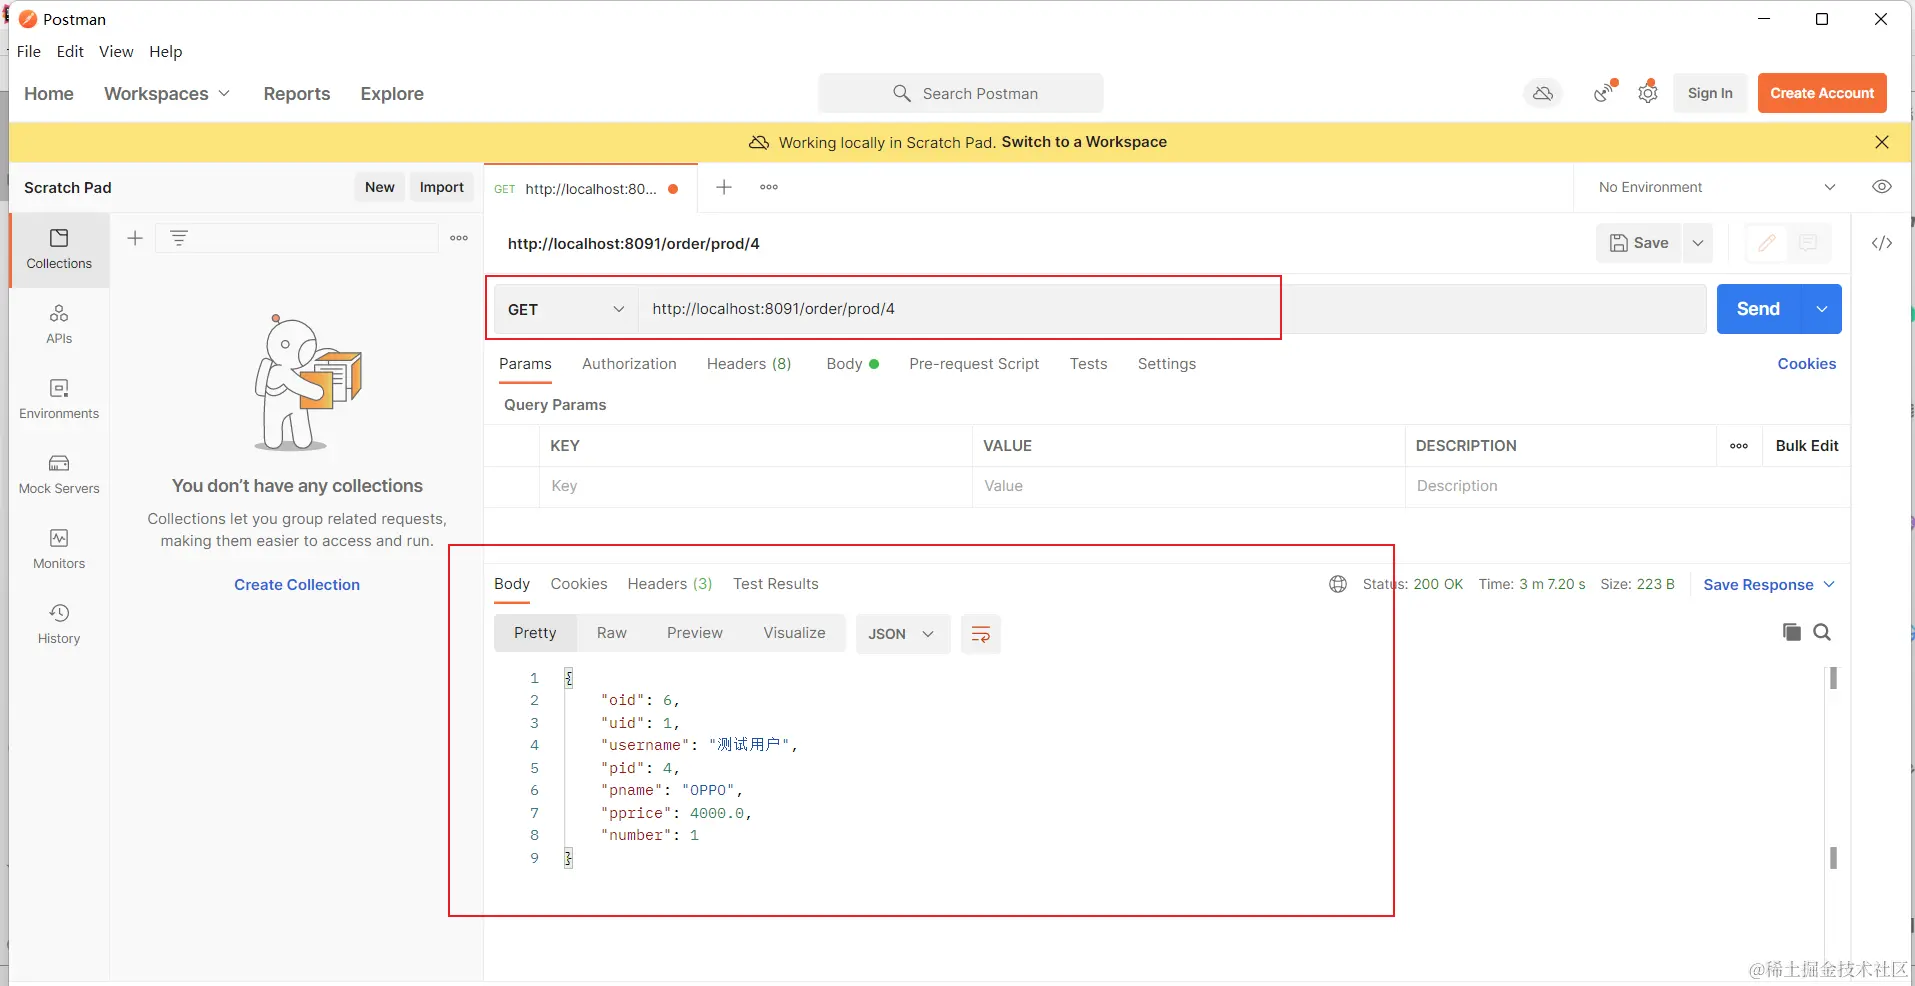1915x986 pixels.
Task: Open the collections panel options menu
Action: 459,238
